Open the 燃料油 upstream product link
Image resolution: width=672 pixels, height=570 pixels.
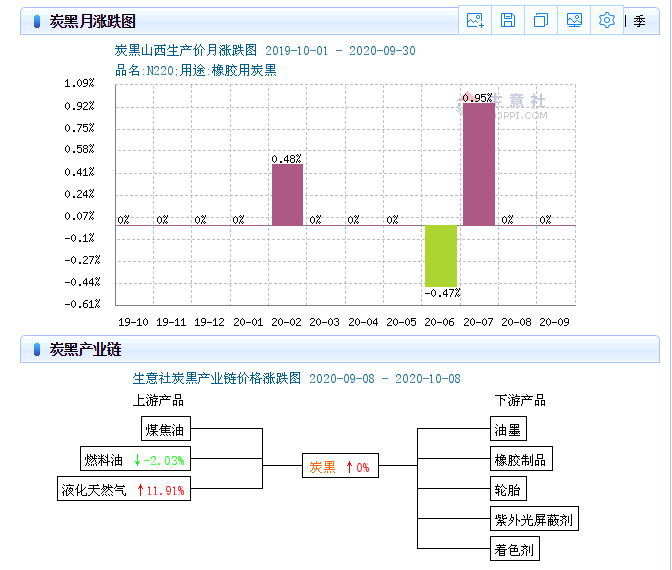(x=104, y=460)
